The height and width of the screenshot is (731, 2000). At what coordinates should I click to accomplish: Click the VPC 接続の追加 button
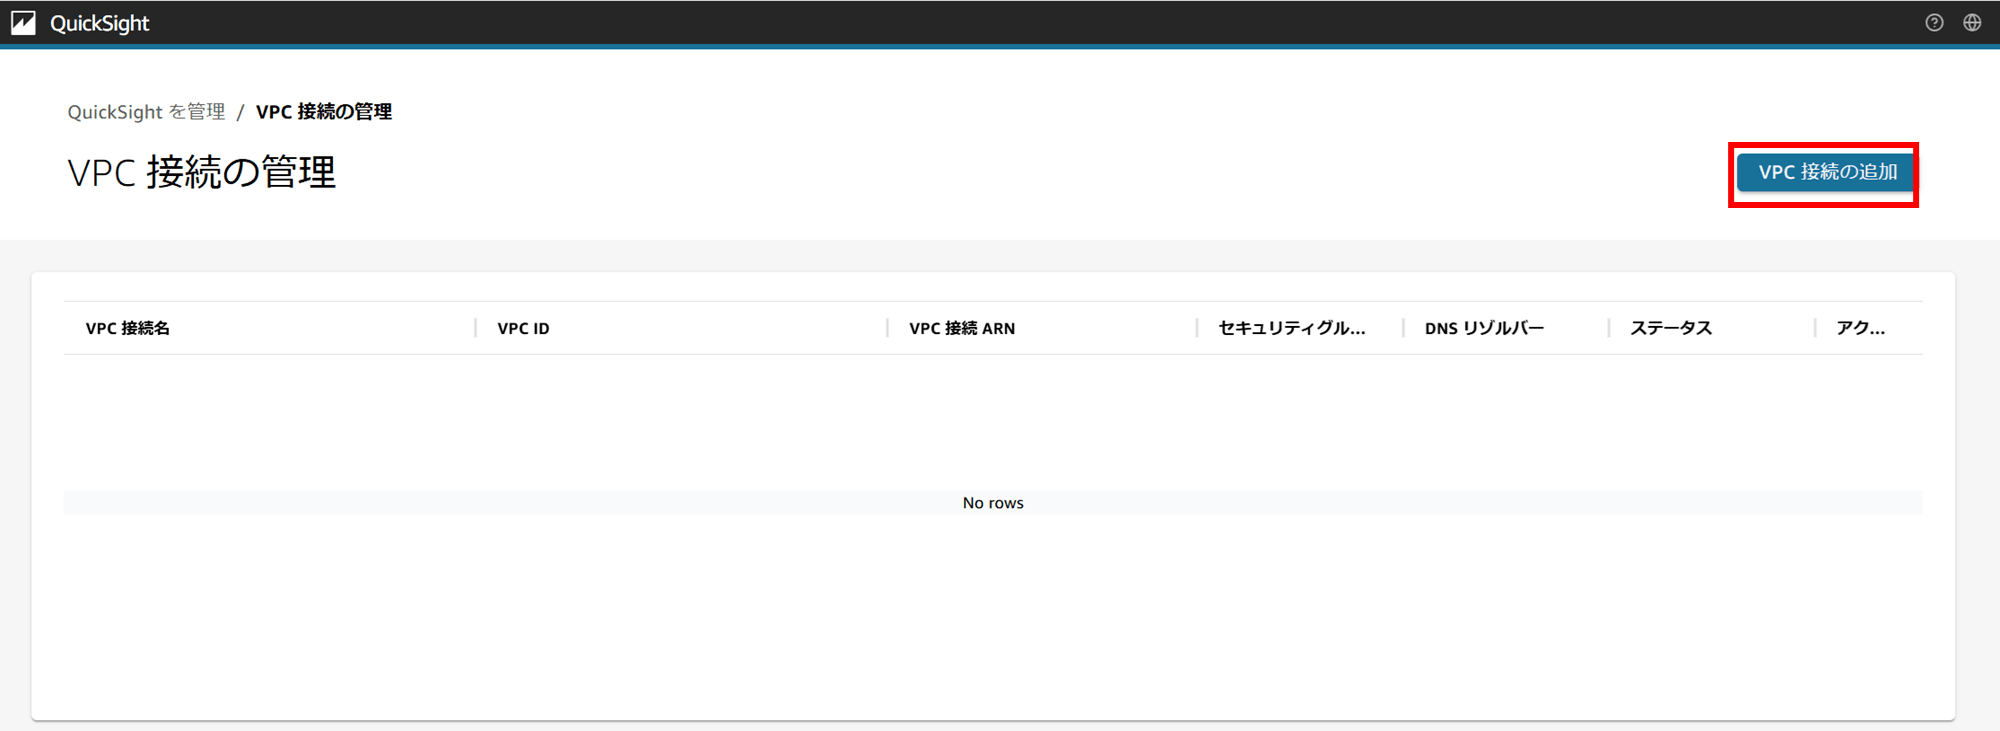point(1825,172)
